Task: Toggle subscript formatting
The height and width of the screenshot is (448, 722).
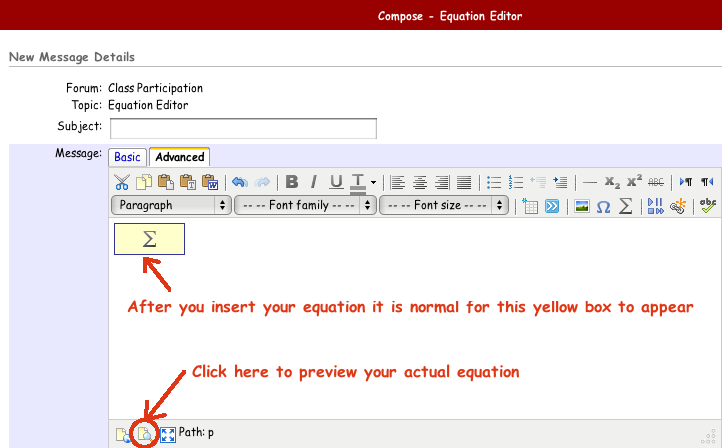Action: click(x=612, y=183)
